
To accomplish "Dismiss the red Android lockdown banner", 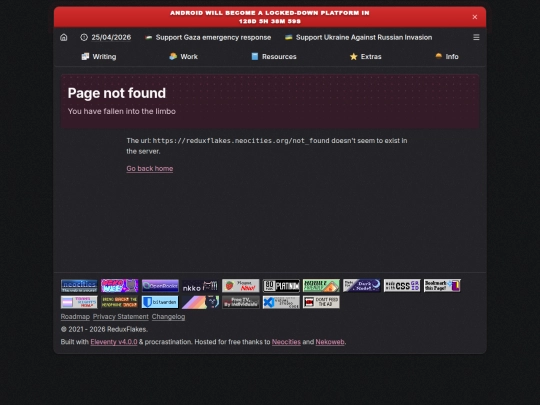I will (475, 17).
